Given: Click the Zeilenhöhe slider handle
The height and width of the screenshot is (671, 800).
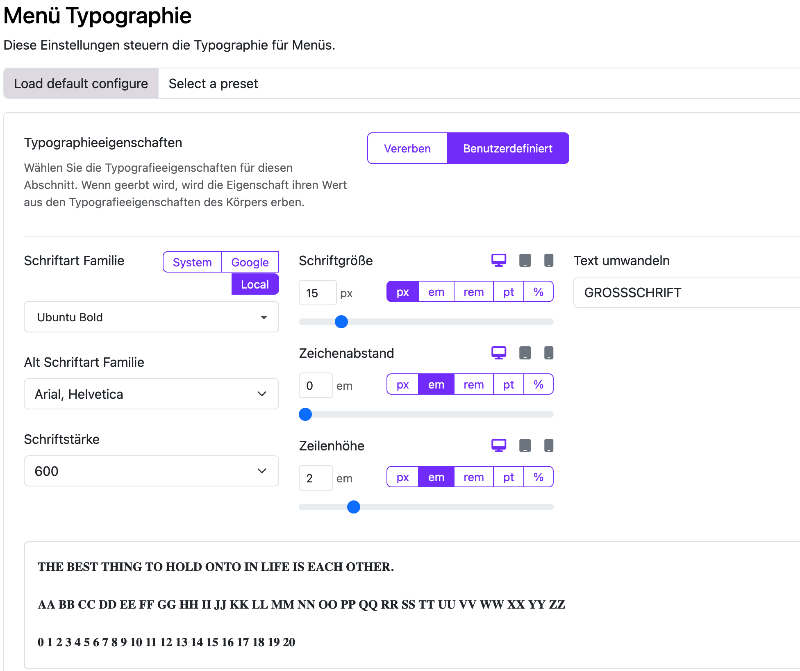Looking at the screenshot, I should pyautogui.click(x=353, y=507).
